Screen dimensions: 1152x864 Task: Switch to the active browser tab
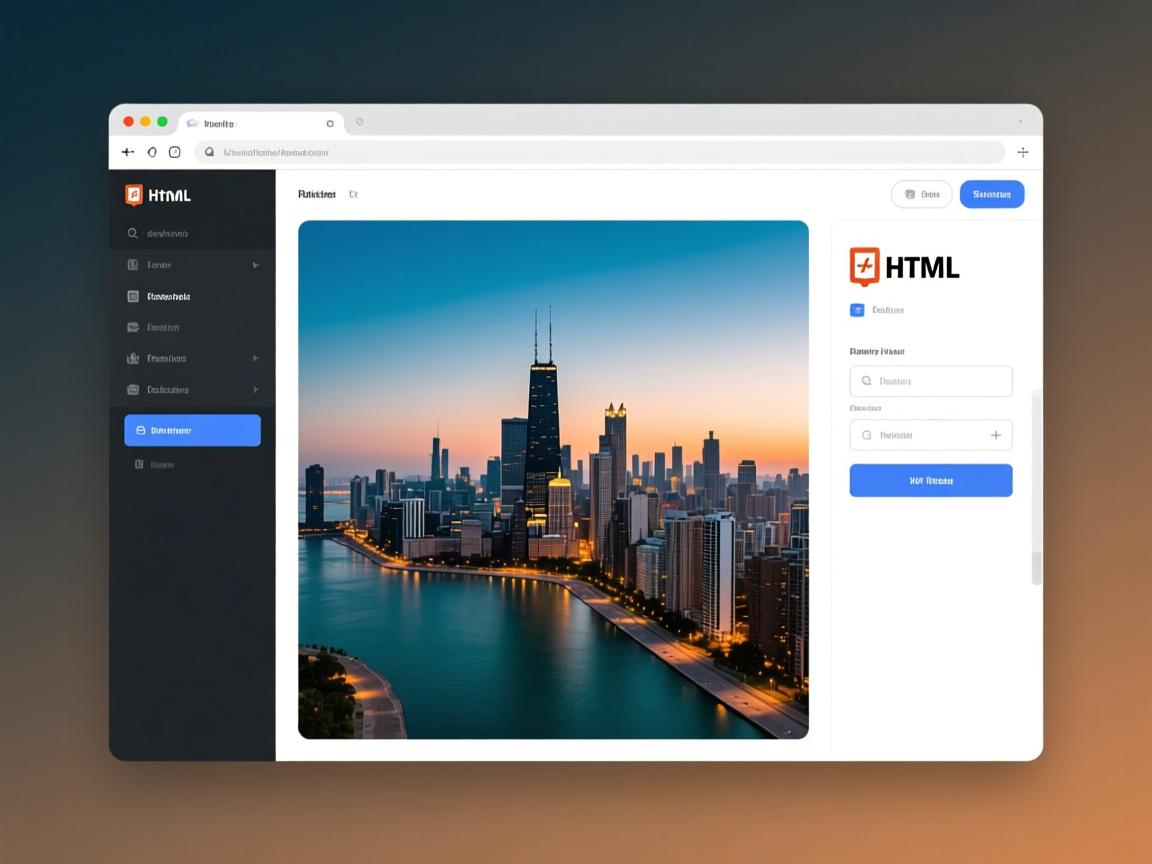click(x=260, y=123)
